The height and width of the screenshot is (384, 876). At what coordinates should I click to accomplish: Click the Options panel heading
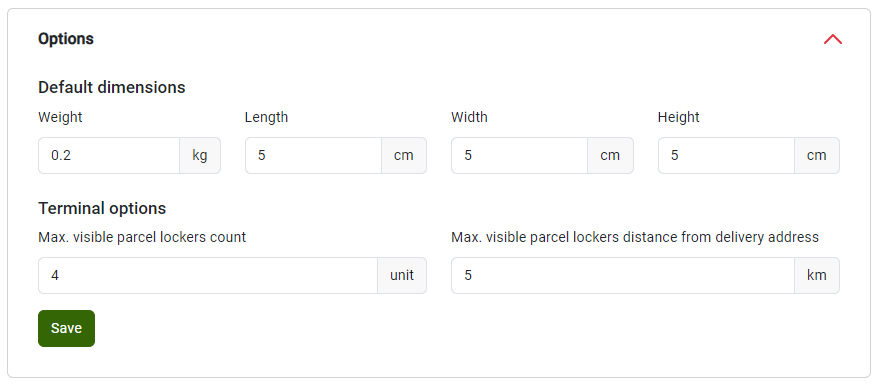[x=66, y=39]
